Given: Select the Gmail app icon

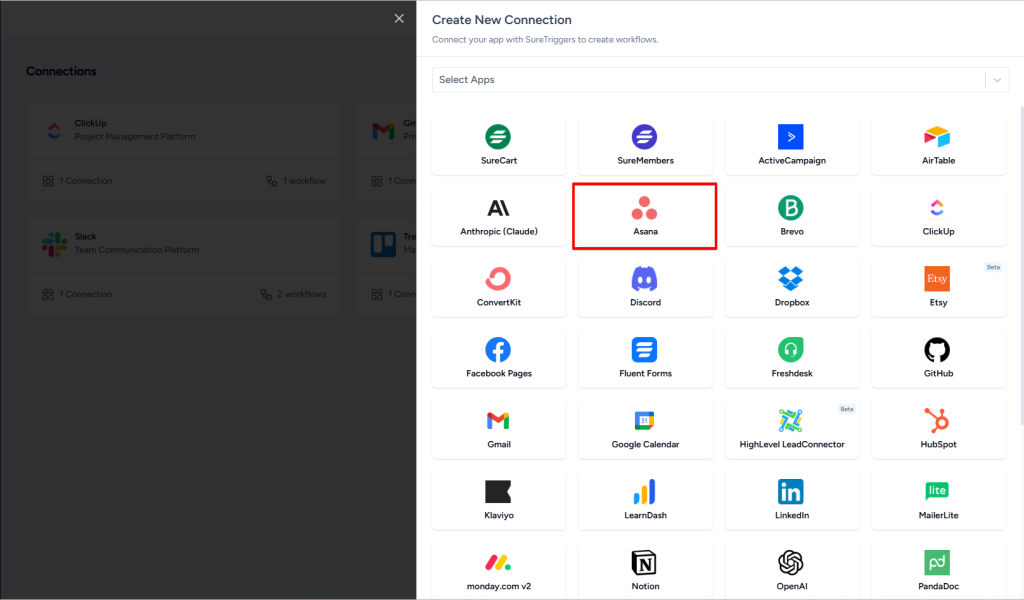Looking at the screenshot, I should [x=498, y=421].
